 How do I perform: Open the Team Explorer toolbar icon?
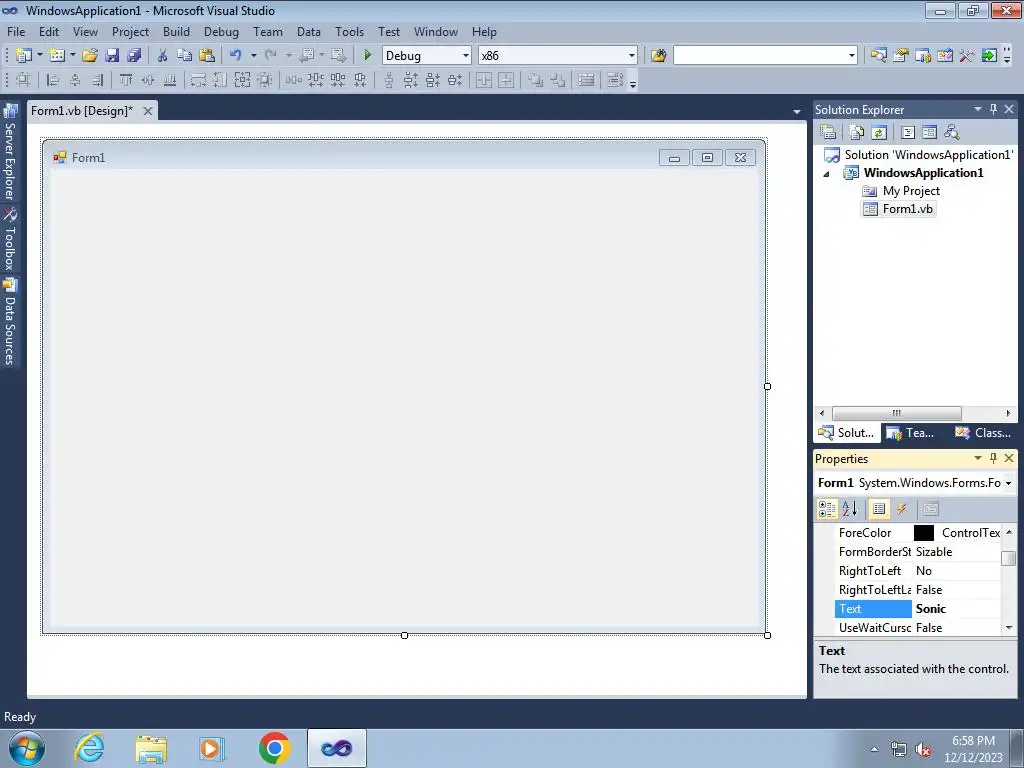(923, 56)
